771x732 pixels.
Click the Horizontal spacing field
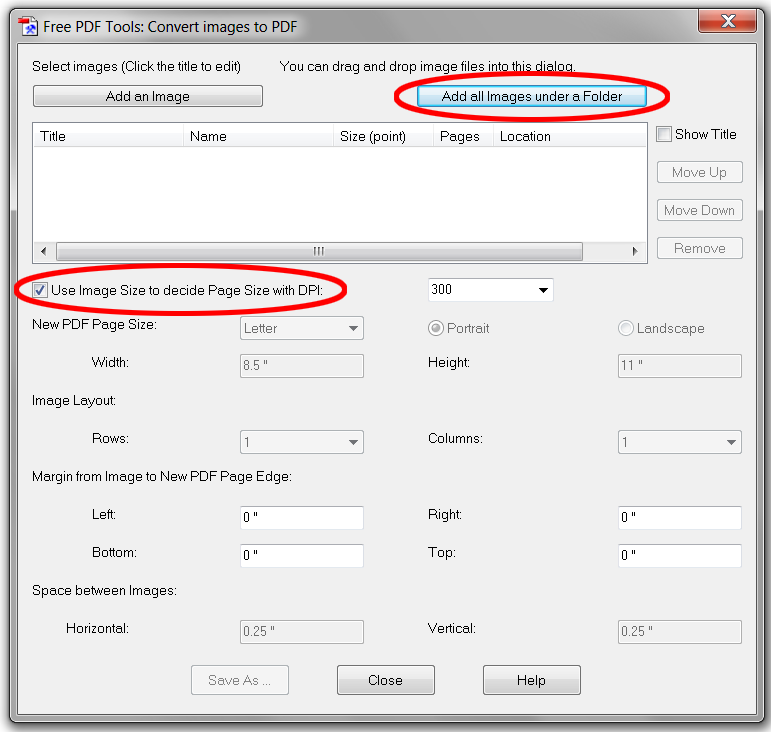pyautogui.click(x=301, y=632)
